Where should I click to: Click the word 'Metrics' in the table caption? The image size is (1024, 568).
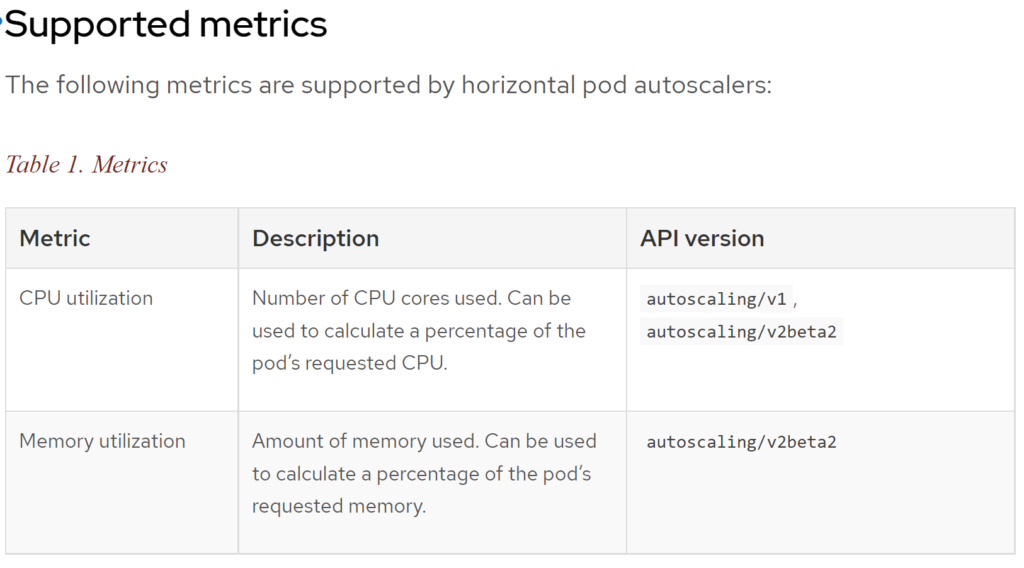pyautogui.click(x=129, y=165)
